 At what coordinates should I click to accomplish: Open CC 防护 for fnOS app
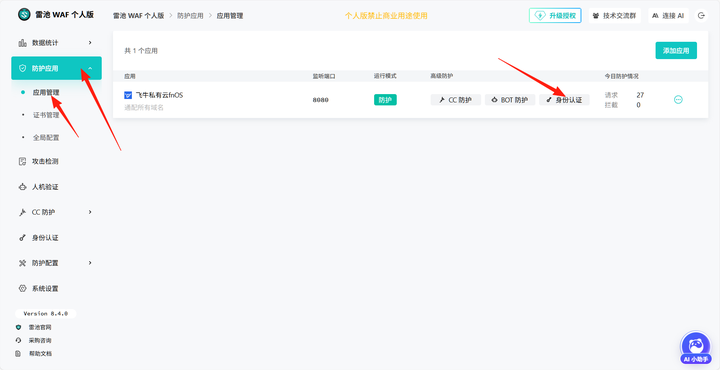point(456,100)
